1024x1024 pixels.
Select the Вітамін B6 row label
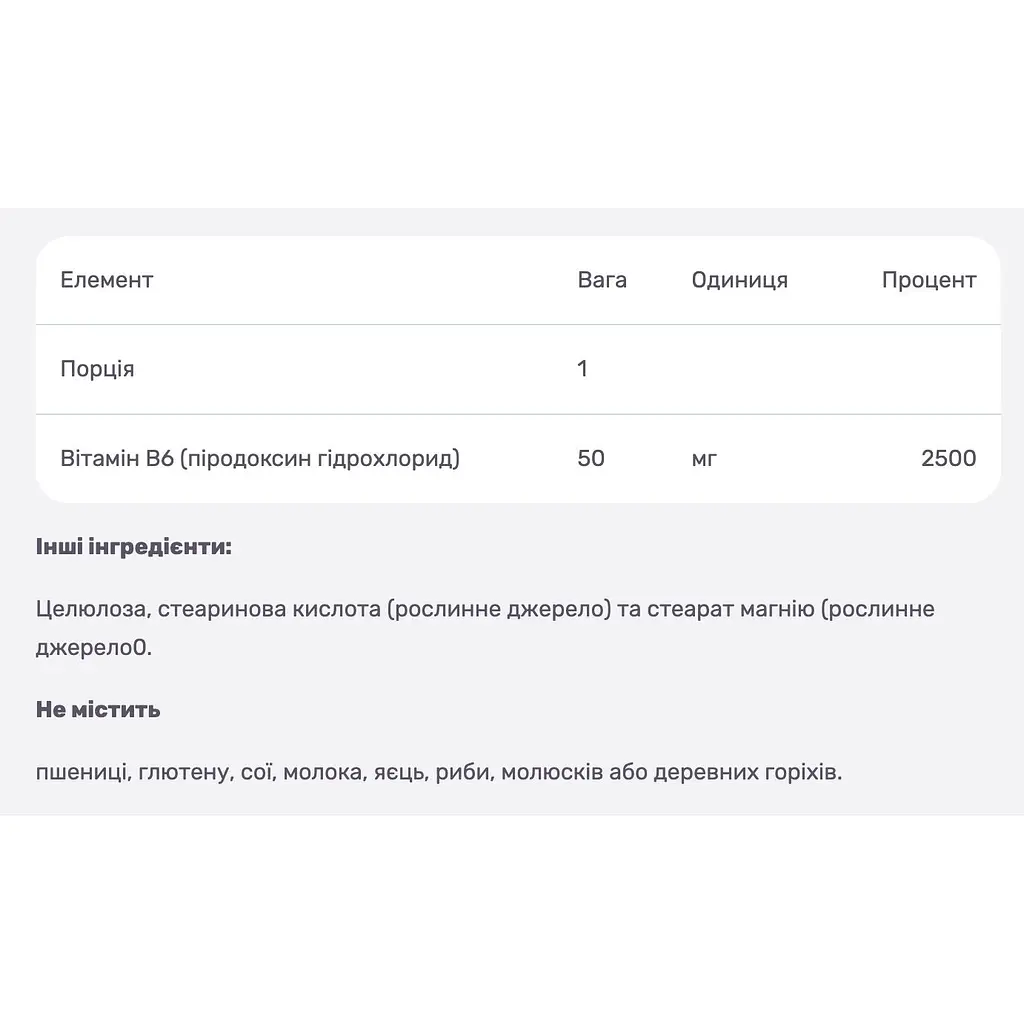(x=260, y=458)
